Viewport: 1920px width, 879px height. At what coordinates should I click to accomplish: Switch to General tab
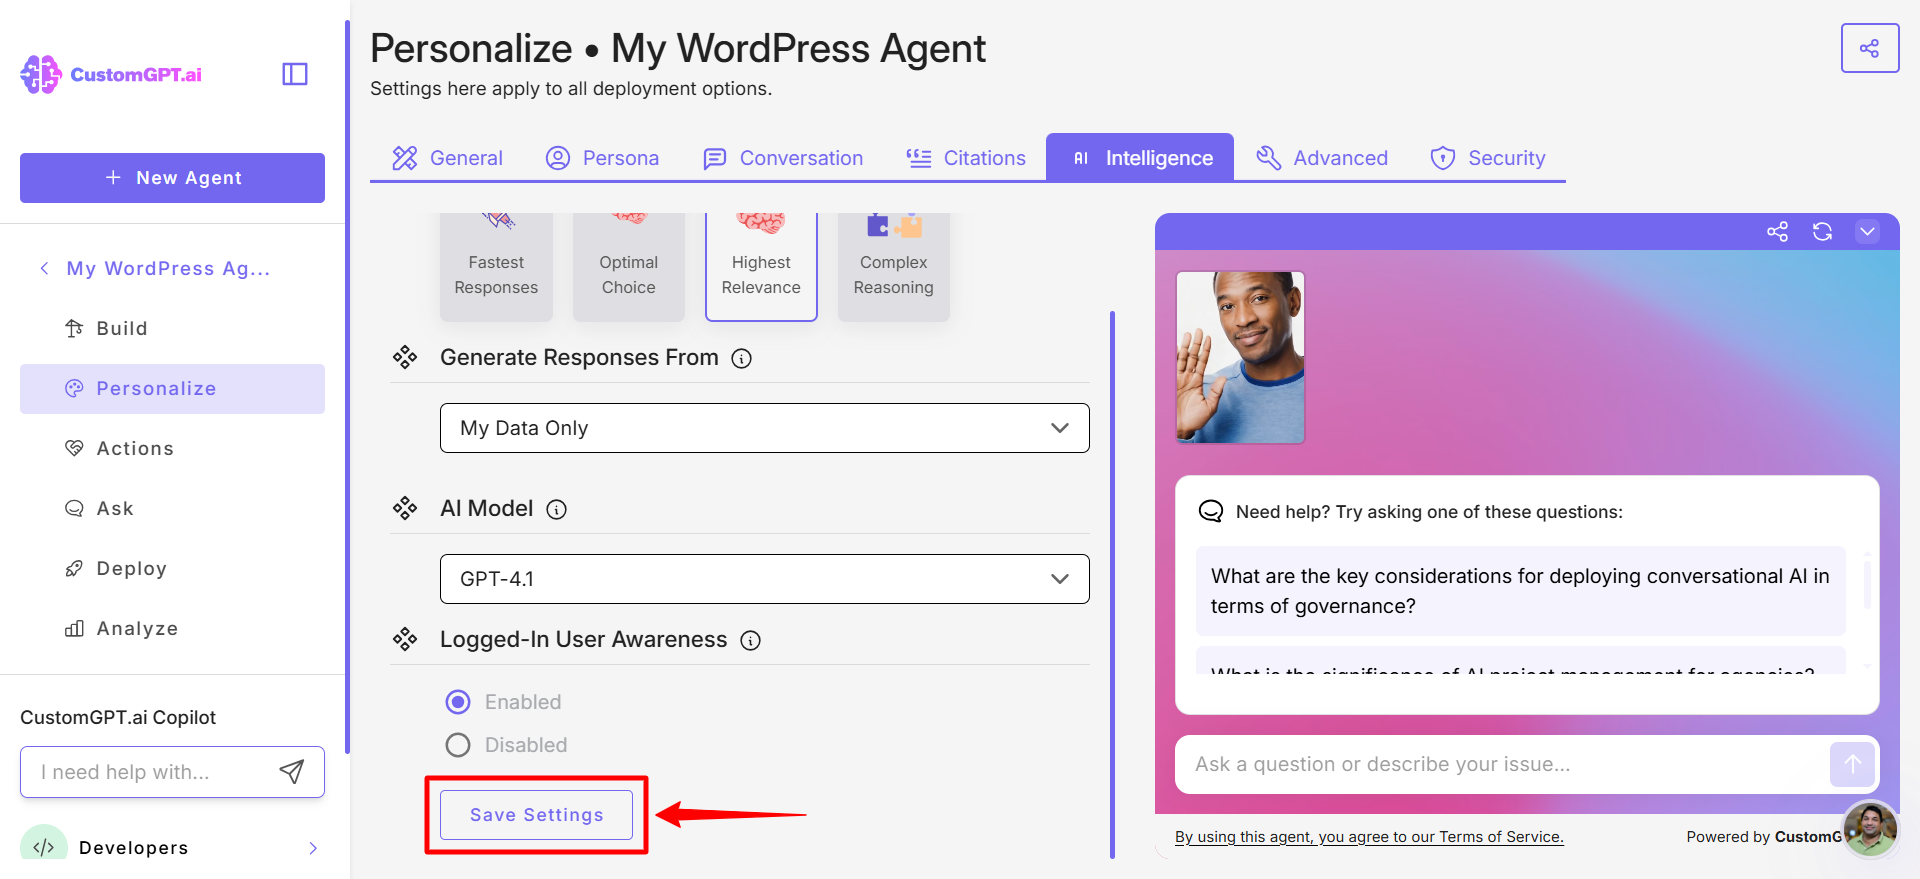(447, 158)
